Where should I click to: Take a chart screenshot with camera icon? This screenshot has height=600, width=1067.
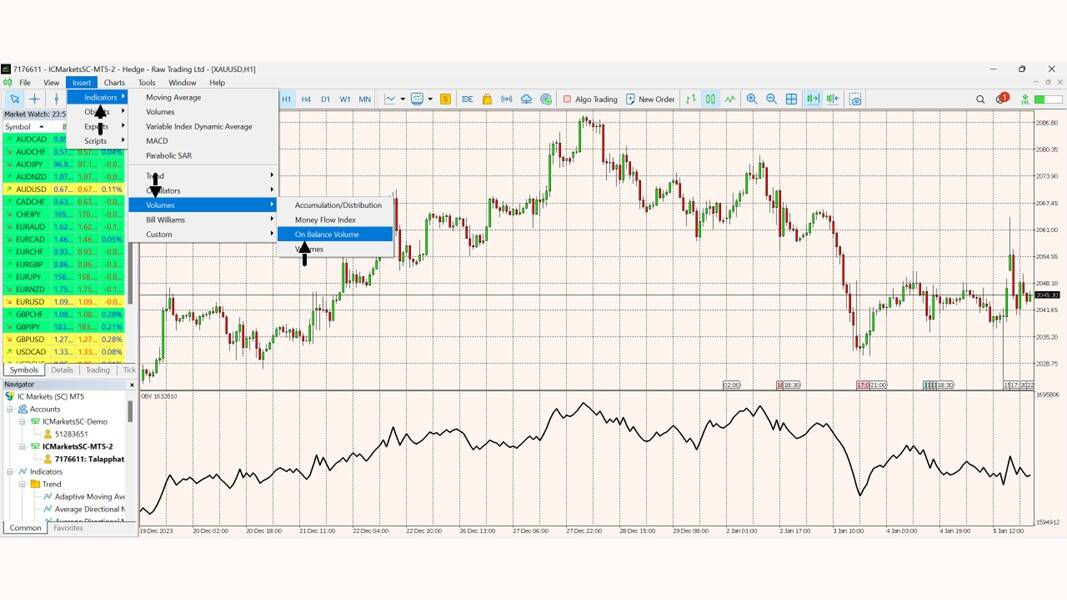[x=855, y=99]
